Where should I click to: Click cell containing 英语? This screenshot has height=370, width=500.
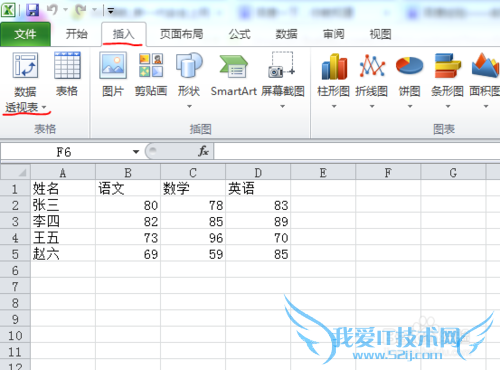coord(258,189)
